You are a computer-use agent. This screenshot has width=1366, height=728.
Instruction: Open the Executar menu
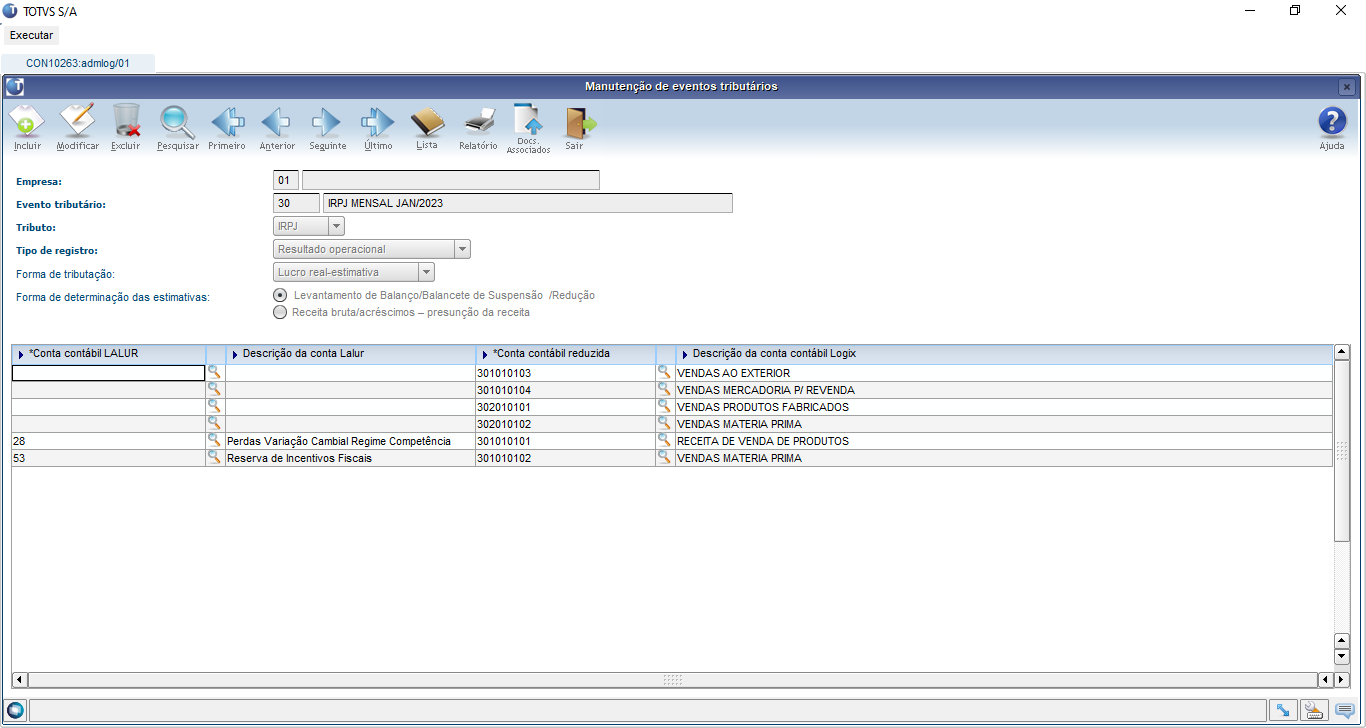(x=32, y=35)
